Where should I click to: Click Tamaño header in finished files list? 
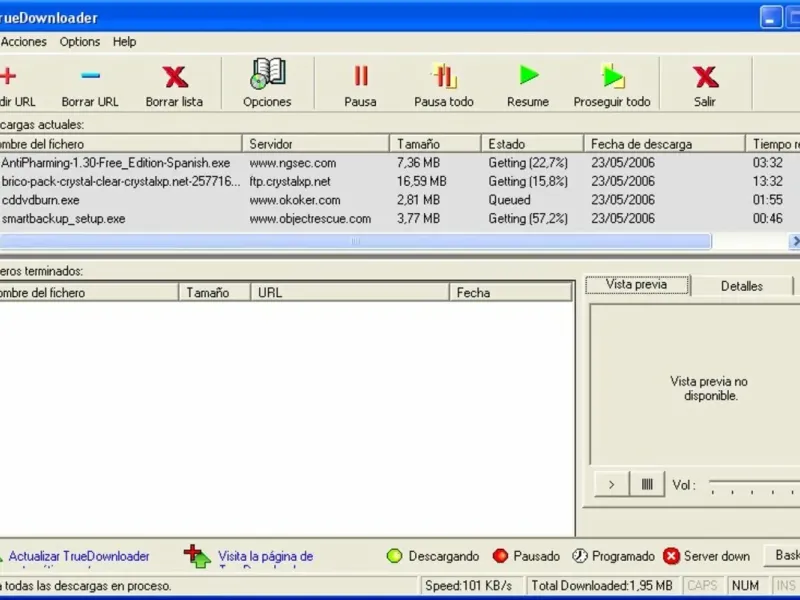click(214, 293)
